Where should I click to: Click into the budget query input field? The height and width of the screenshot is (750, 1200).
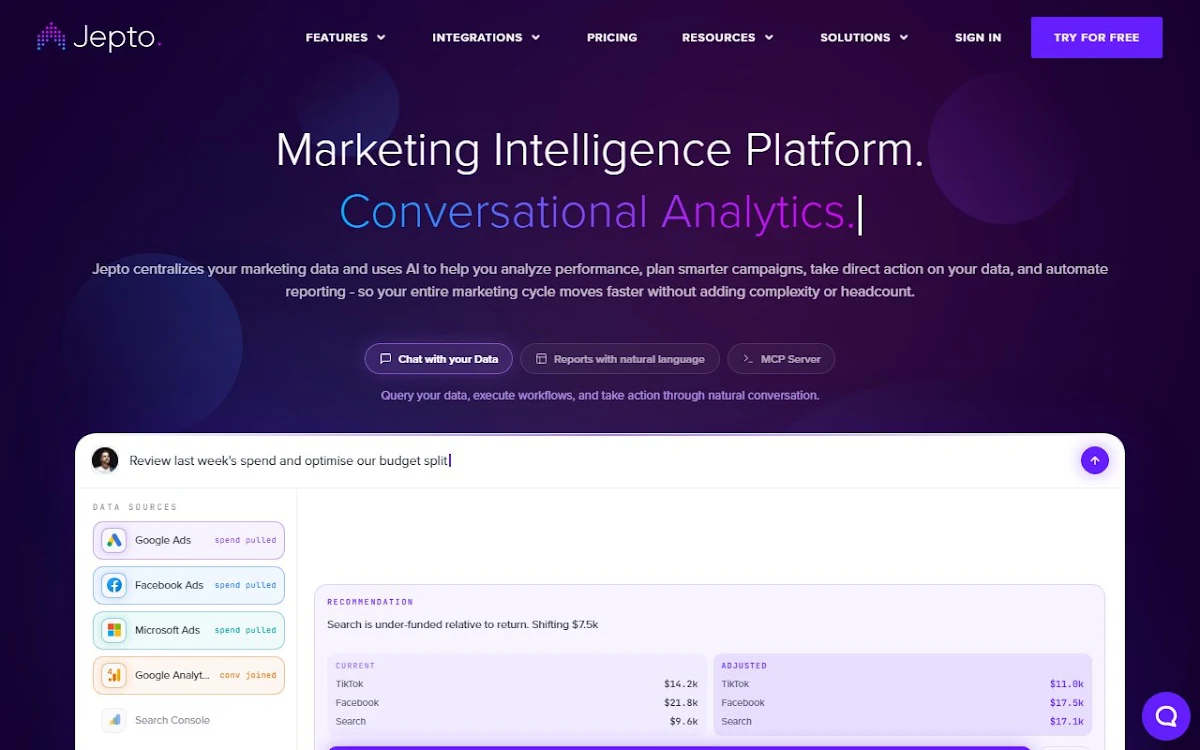[x=598, y=461]
